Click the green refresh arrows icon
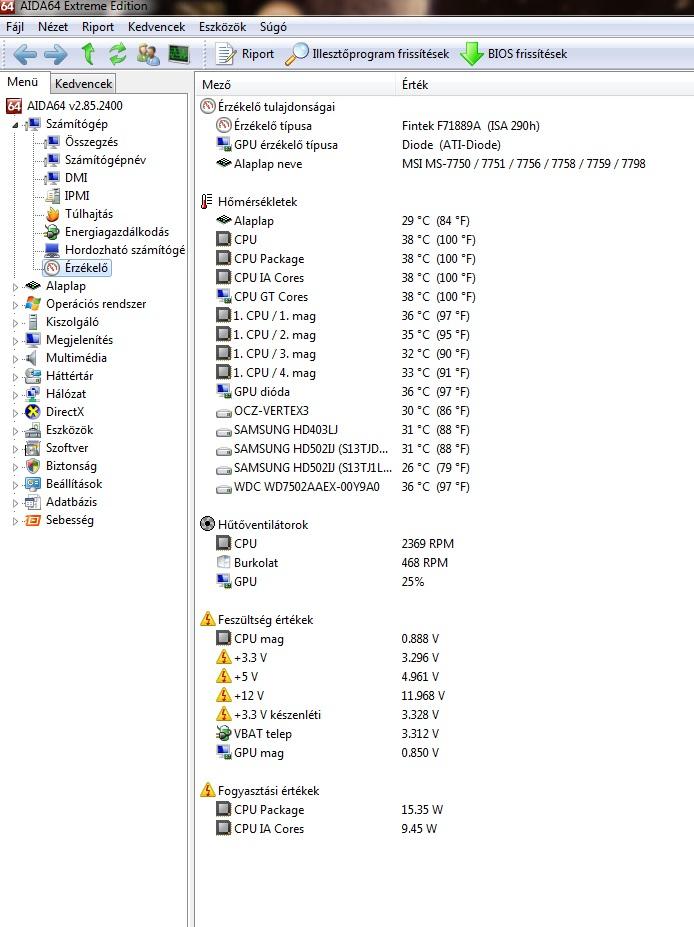 118,54
